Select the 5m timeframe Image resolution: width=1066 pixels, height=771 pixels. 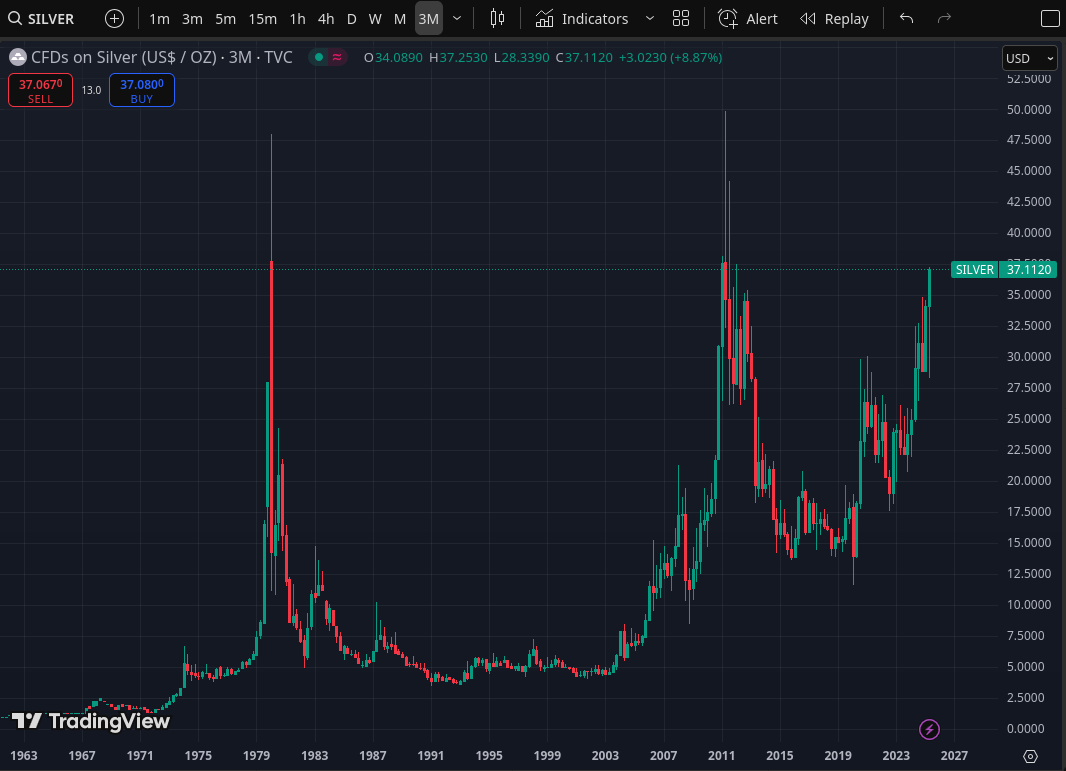pyautogui.click(x=226, y=18)
